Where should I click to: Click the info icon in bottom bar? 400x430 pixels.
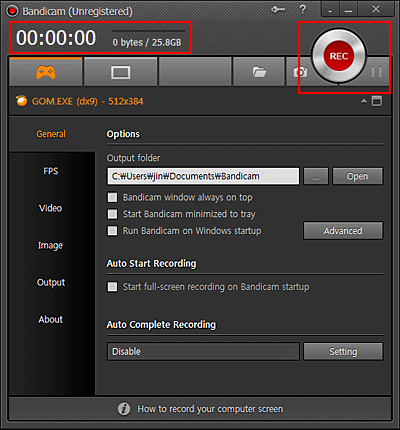click(x=124, y=409)
